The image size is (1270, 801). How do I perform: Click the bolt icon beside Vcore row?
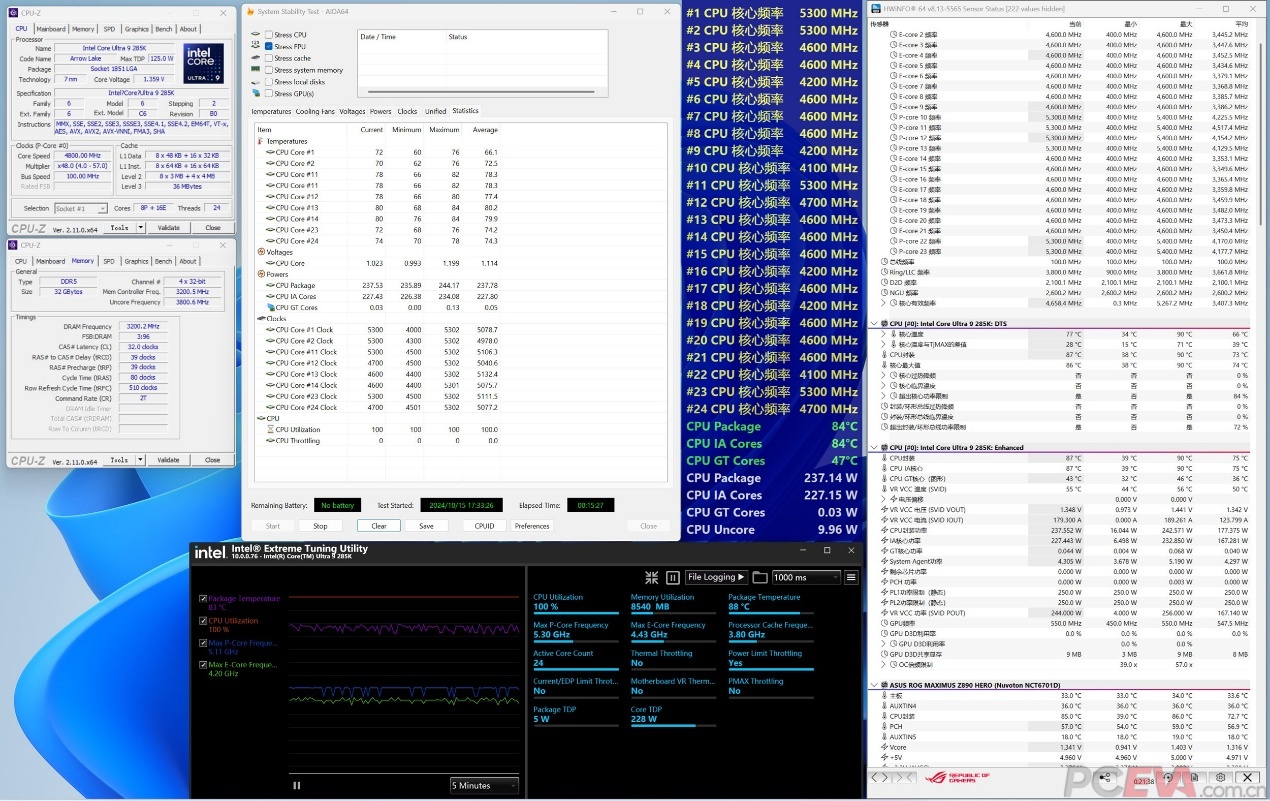point(884,747)
